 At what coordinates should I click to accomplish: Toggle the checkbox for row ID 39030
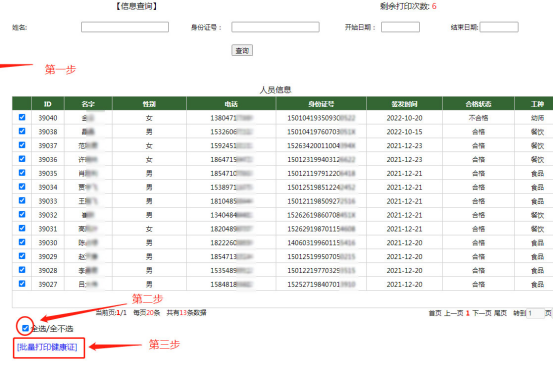[22, 242]
